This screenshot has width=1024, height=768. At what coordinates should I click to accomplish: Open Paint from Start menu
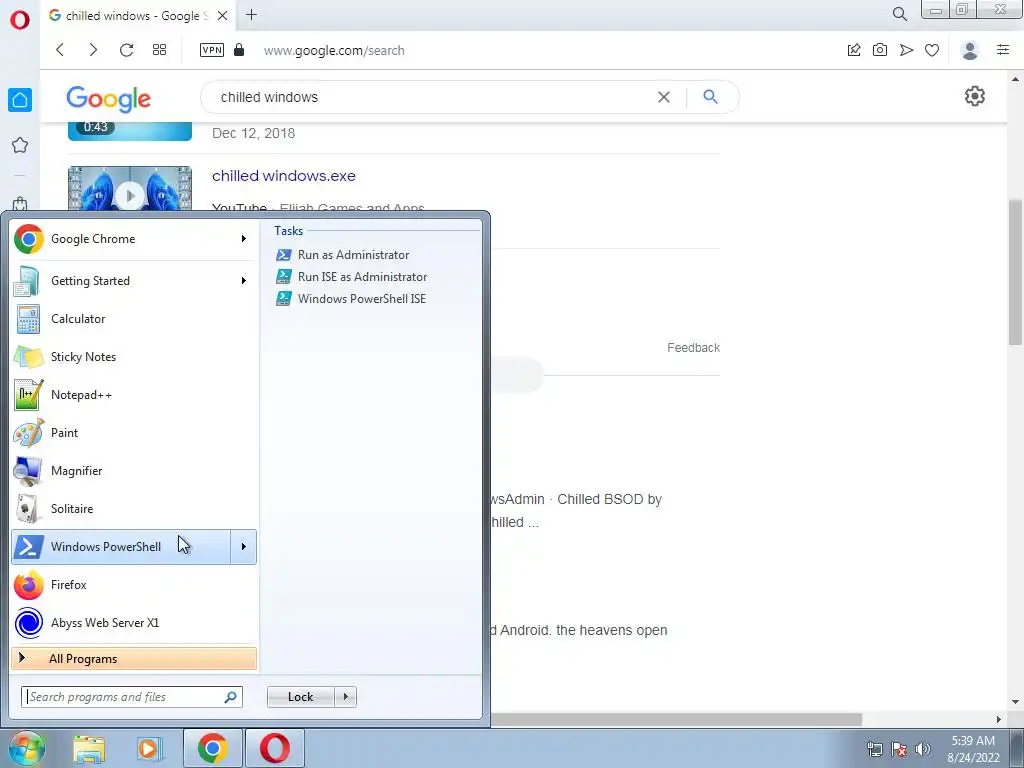tap(134, 432)
